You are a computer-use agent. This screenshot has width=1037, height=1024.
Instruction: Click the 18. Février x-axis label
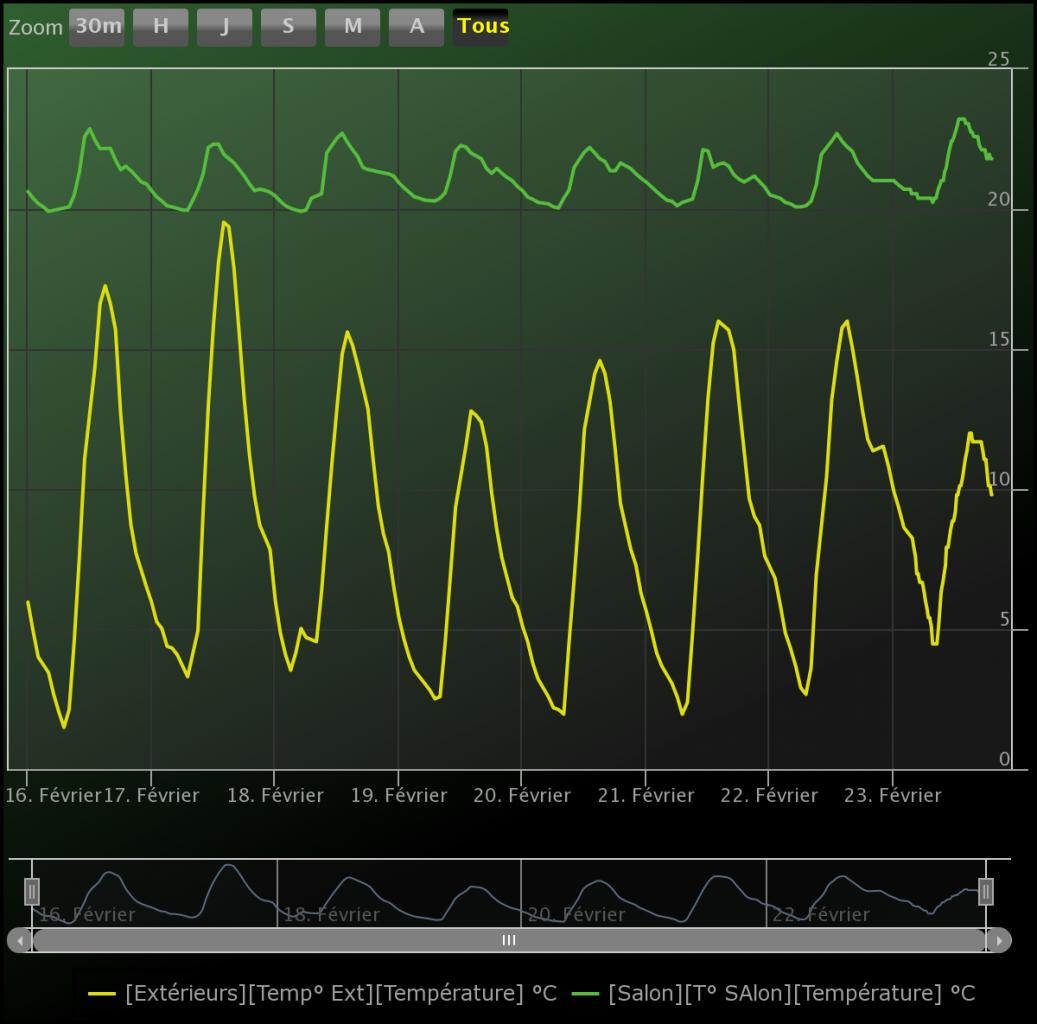(x=275, y=794)
